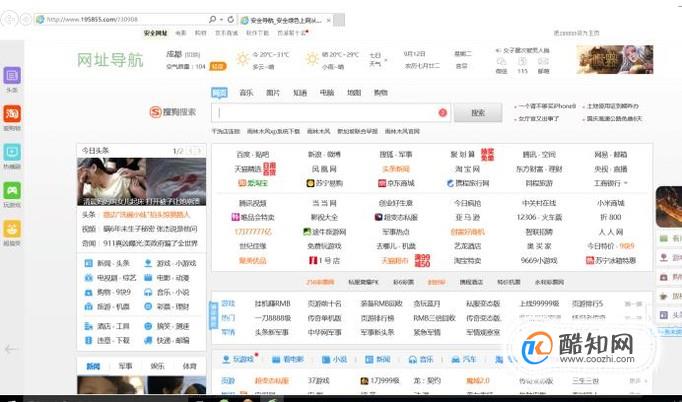Image resolution: width=682 pixels, height=402 pixels.
Task: Click the red badge icon in search box
Action: (442, 113)
